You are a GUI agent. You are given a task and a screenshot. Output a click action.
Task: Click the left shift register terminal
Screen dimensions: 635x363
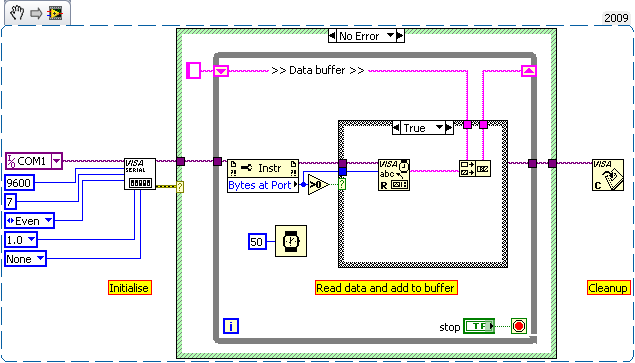[x=221, y=72]
